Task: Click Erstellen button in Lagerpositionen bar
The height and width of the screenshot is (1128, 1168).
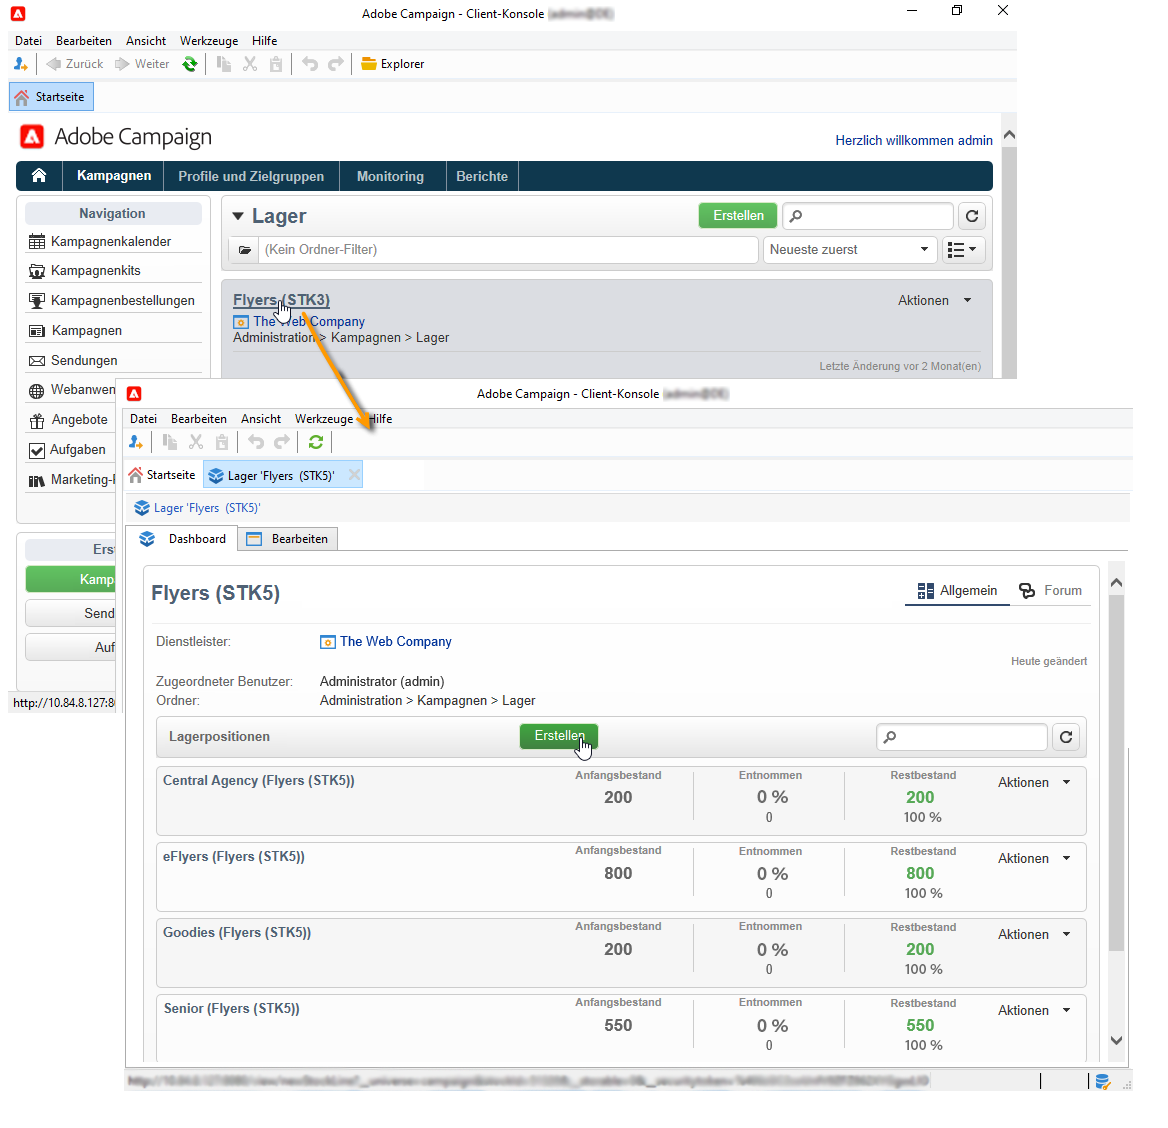Action: [x=559, y=736]
